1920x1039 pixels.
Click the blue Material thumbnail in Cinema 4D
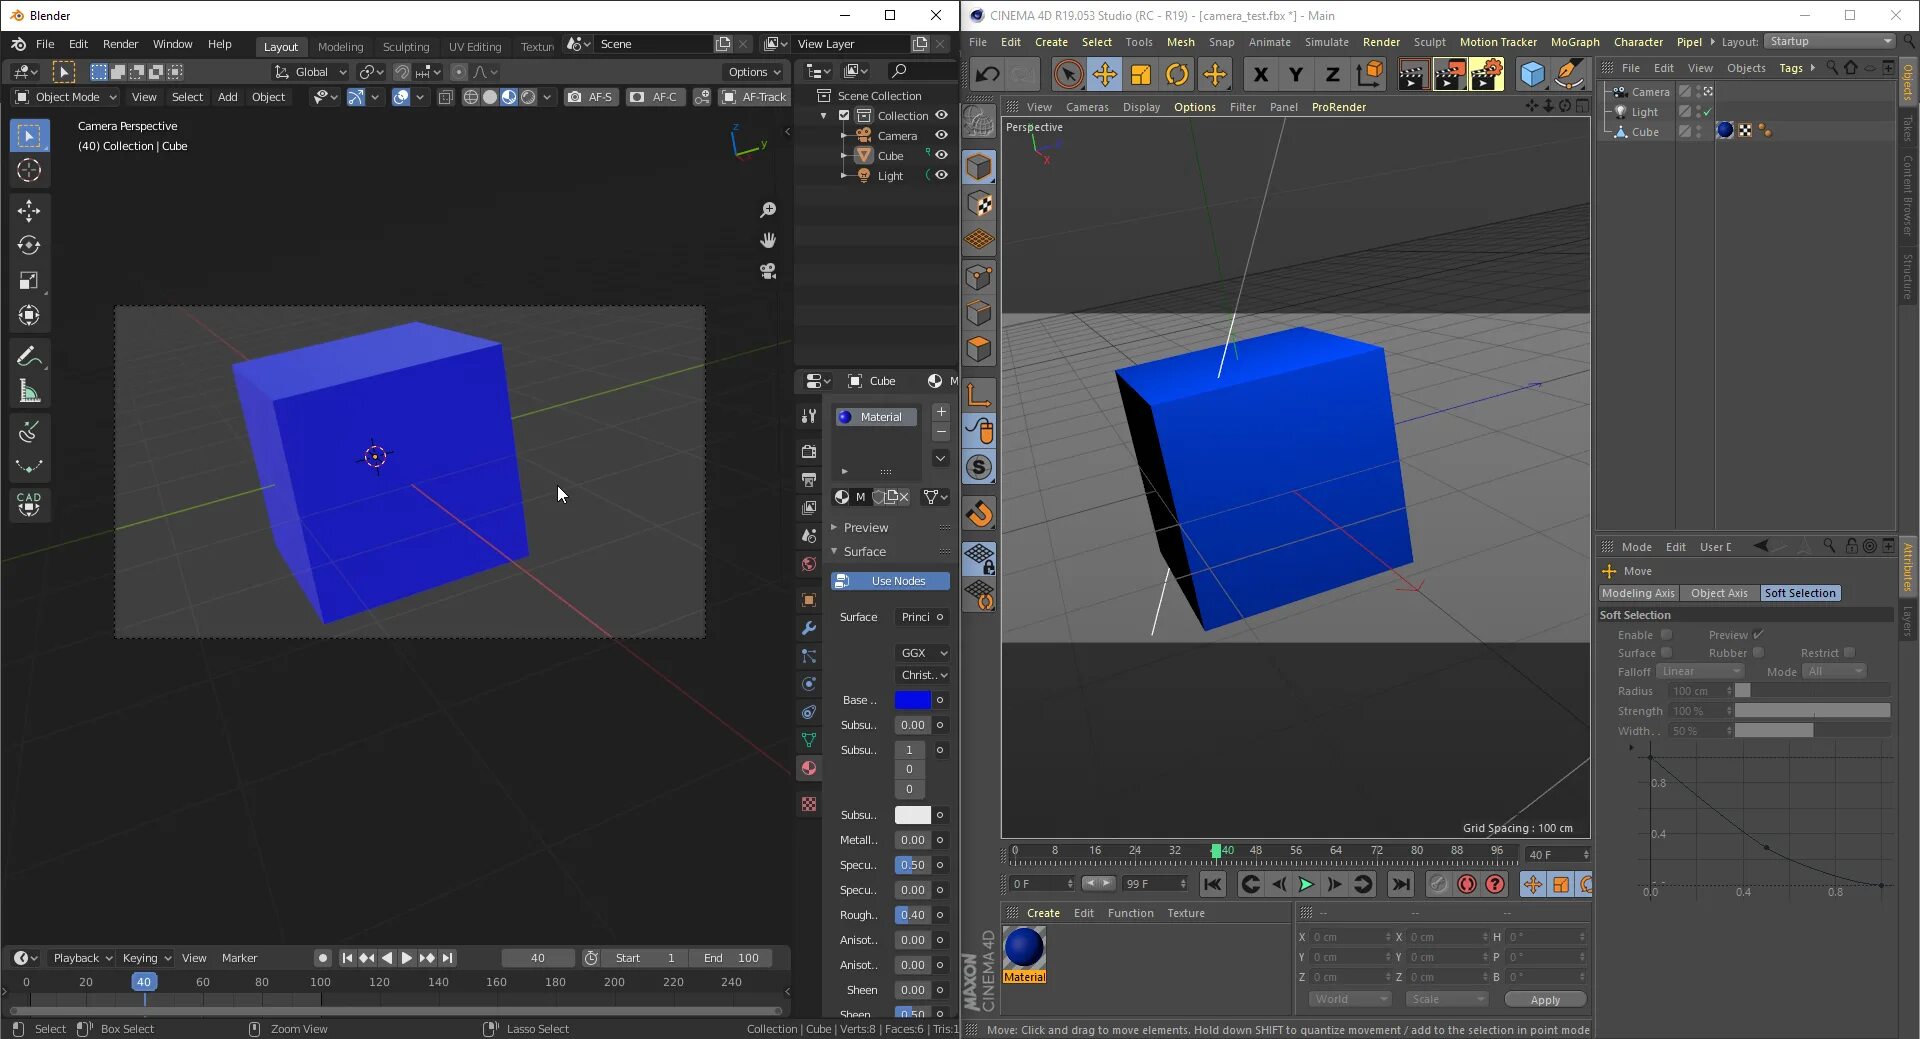click(x=1024, y=948)
